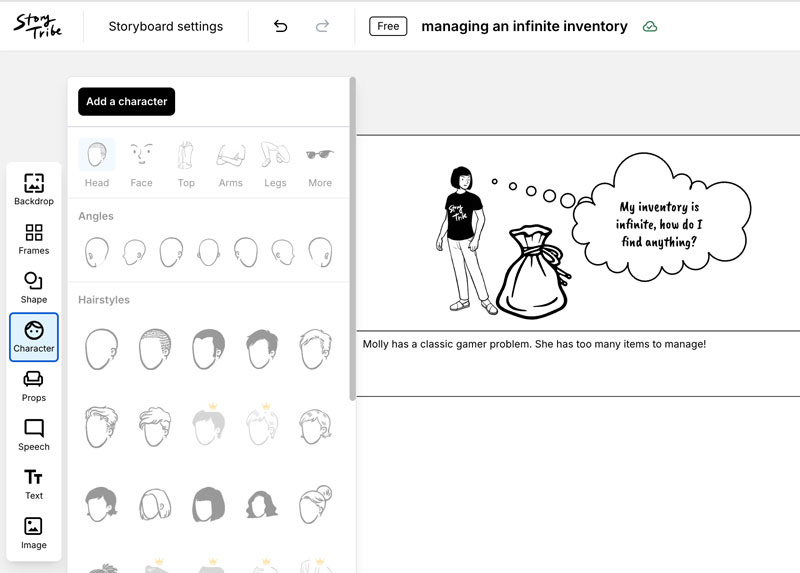Open Storyboard settings

point(166,26)
